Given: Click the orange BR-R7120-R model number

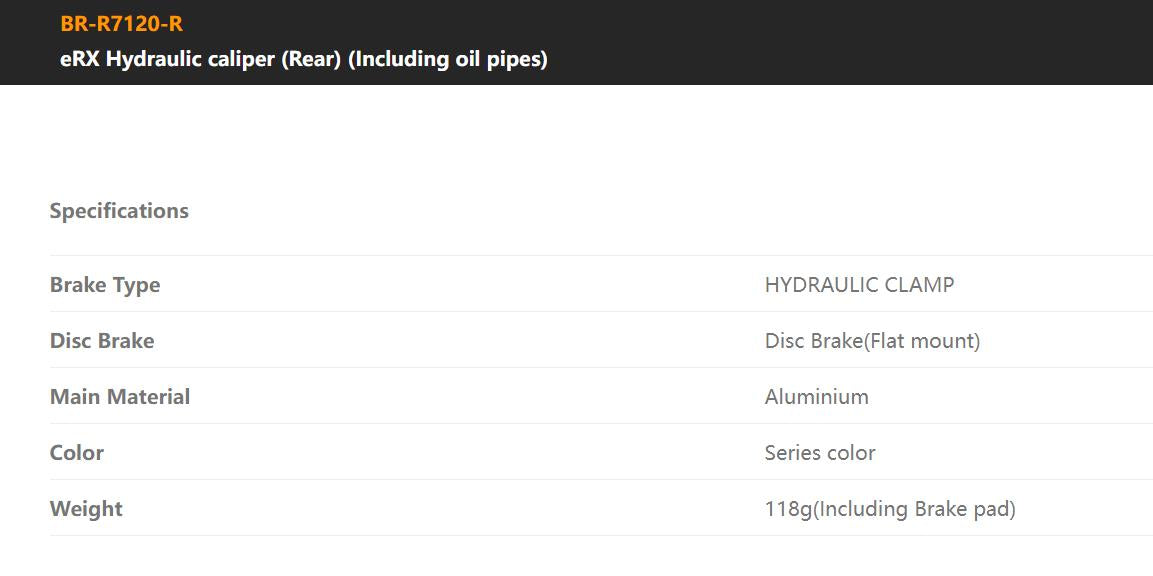Looking at the screenshot, I should pos(121,24).
